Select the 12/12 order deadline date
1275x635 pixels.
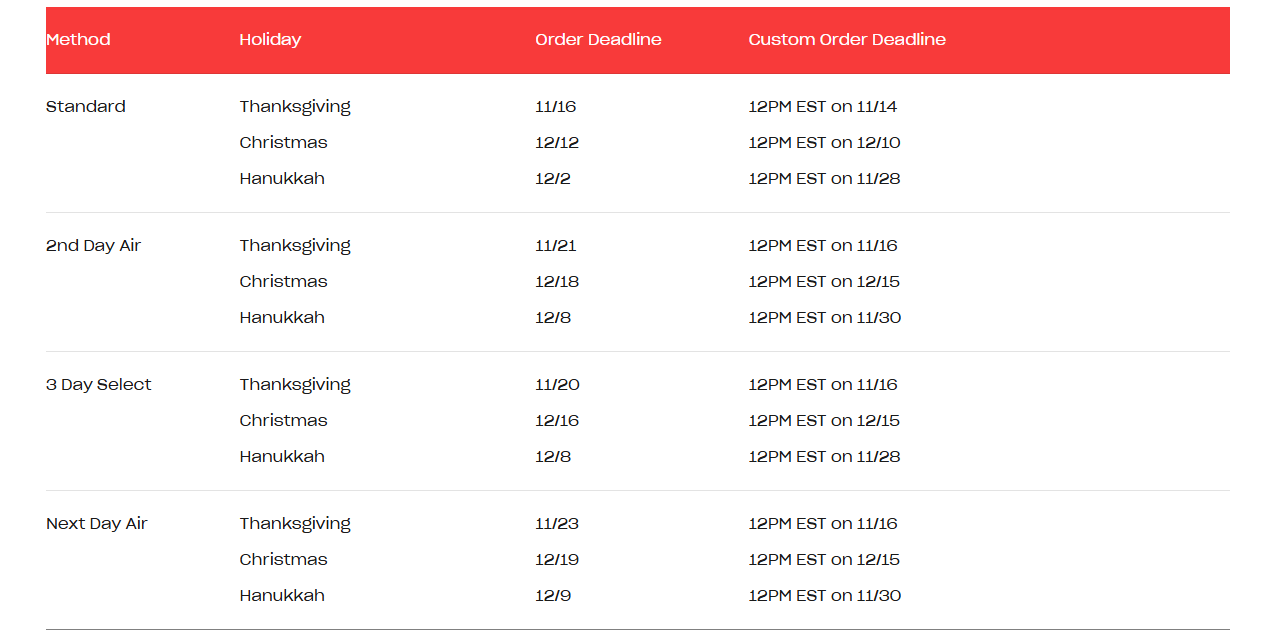click(557, 143)
